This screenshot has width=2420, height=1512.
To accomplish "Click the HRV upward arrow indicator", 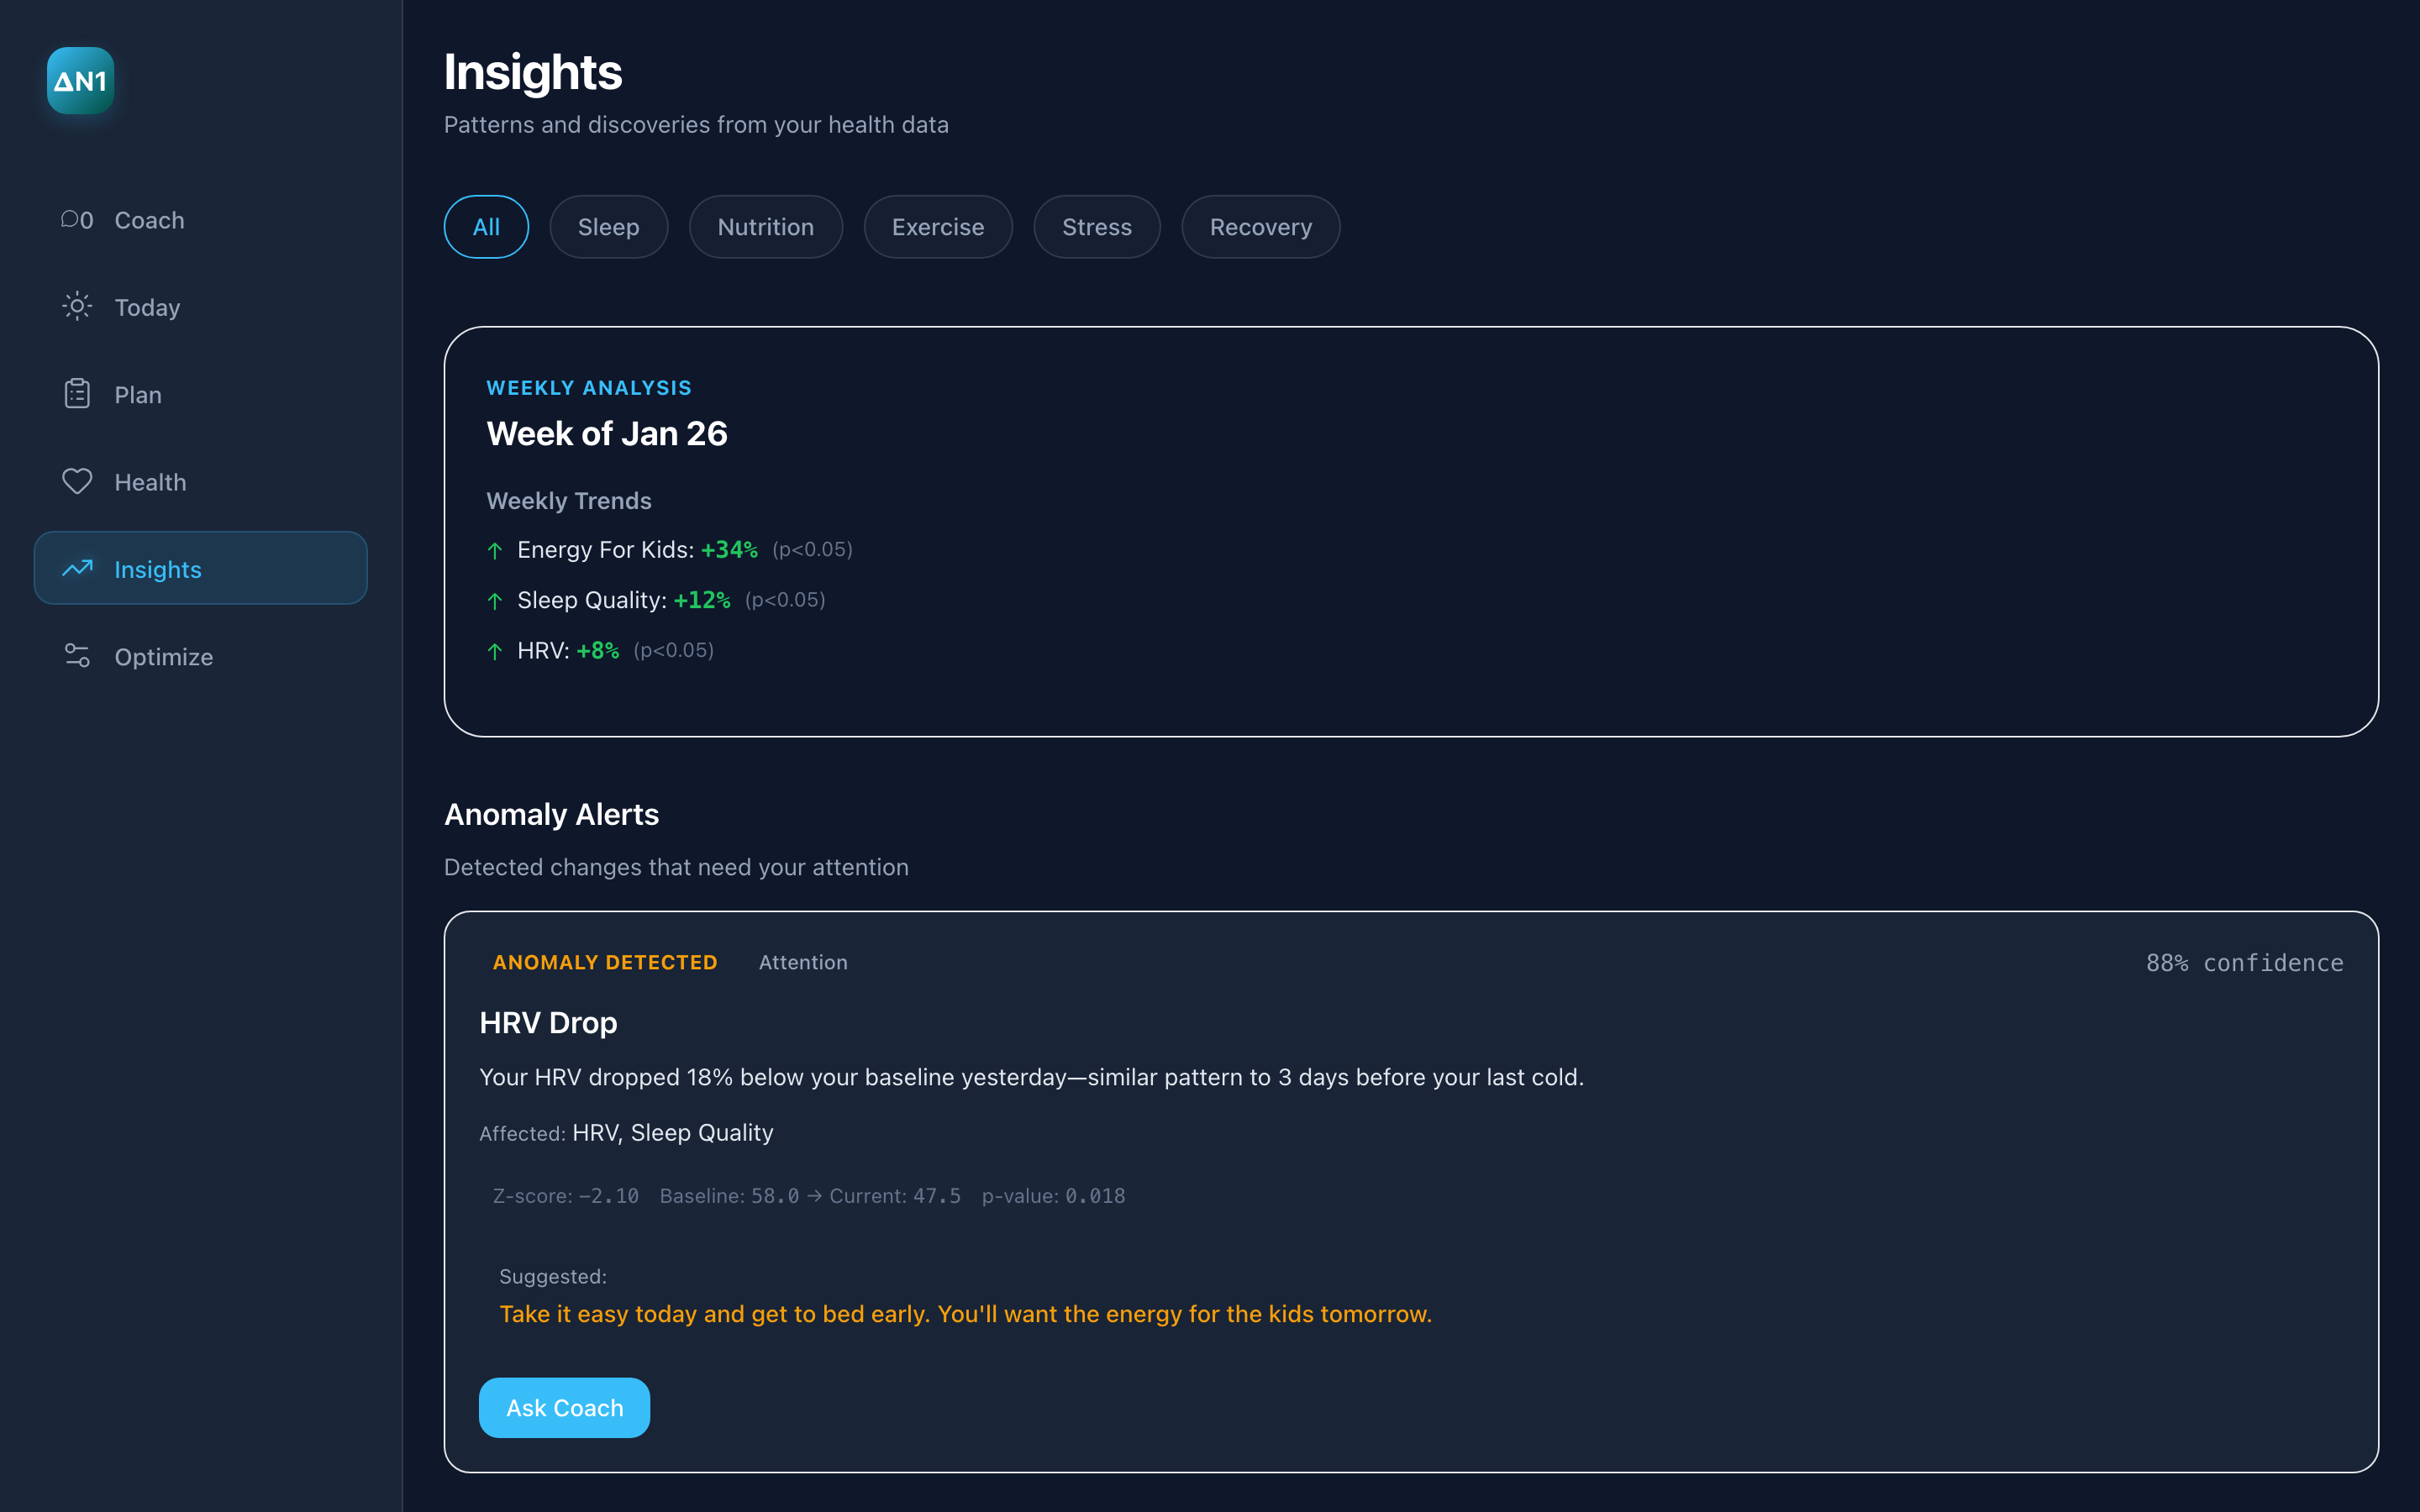I will pyautogui.click(x=495, y=650).
